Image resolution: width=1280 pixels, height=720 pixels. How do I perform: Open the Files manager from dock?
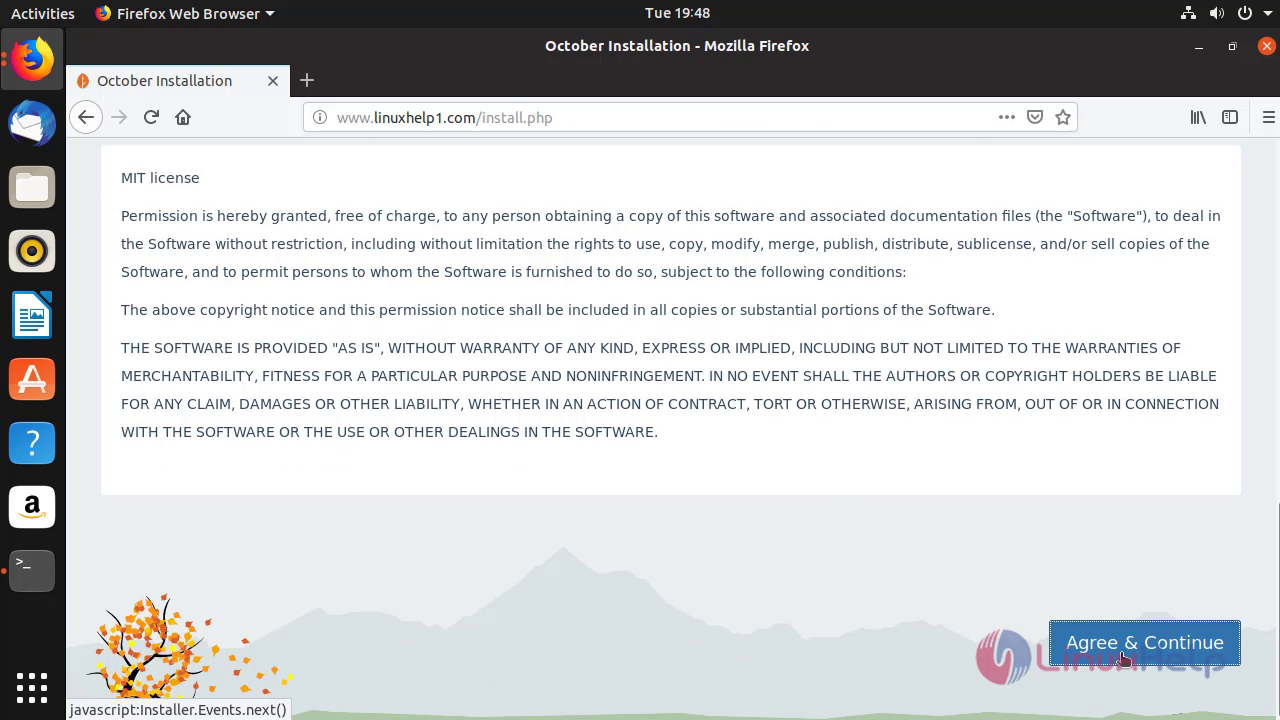(32, 188)
